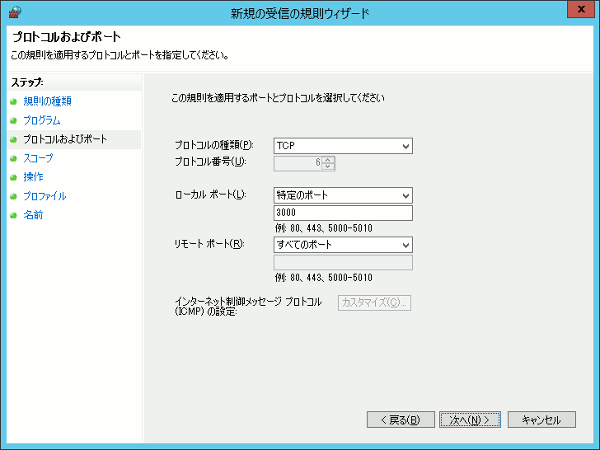The width and height of the screenshot is (600, 450).
Task: Open the ローカル ポート dropdown showing 特定のポート
Action: (x=343, y=195)
